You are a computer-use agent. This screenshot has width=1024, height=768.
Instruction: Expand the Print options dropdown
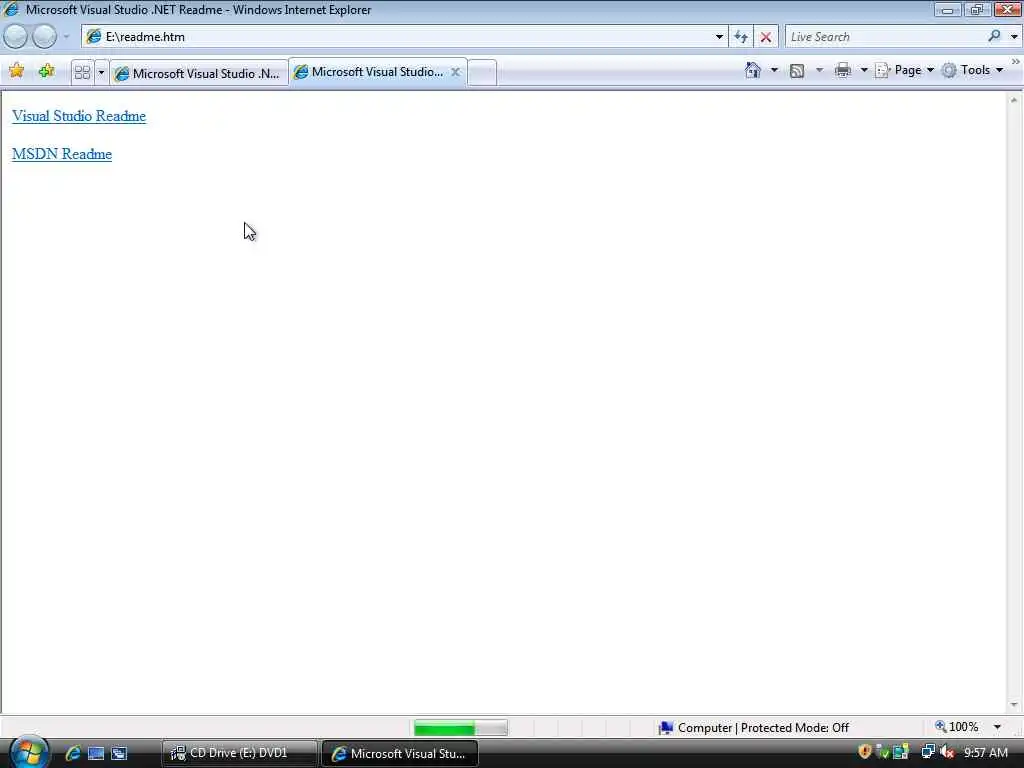click(863, 70)
